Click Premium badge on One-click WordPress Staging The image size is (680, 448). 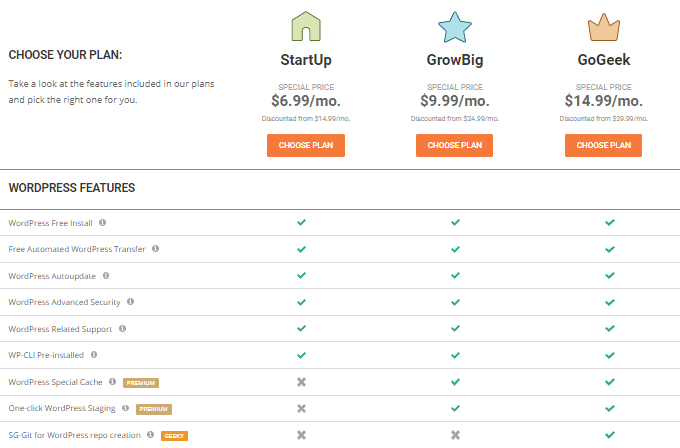point(153,408)
